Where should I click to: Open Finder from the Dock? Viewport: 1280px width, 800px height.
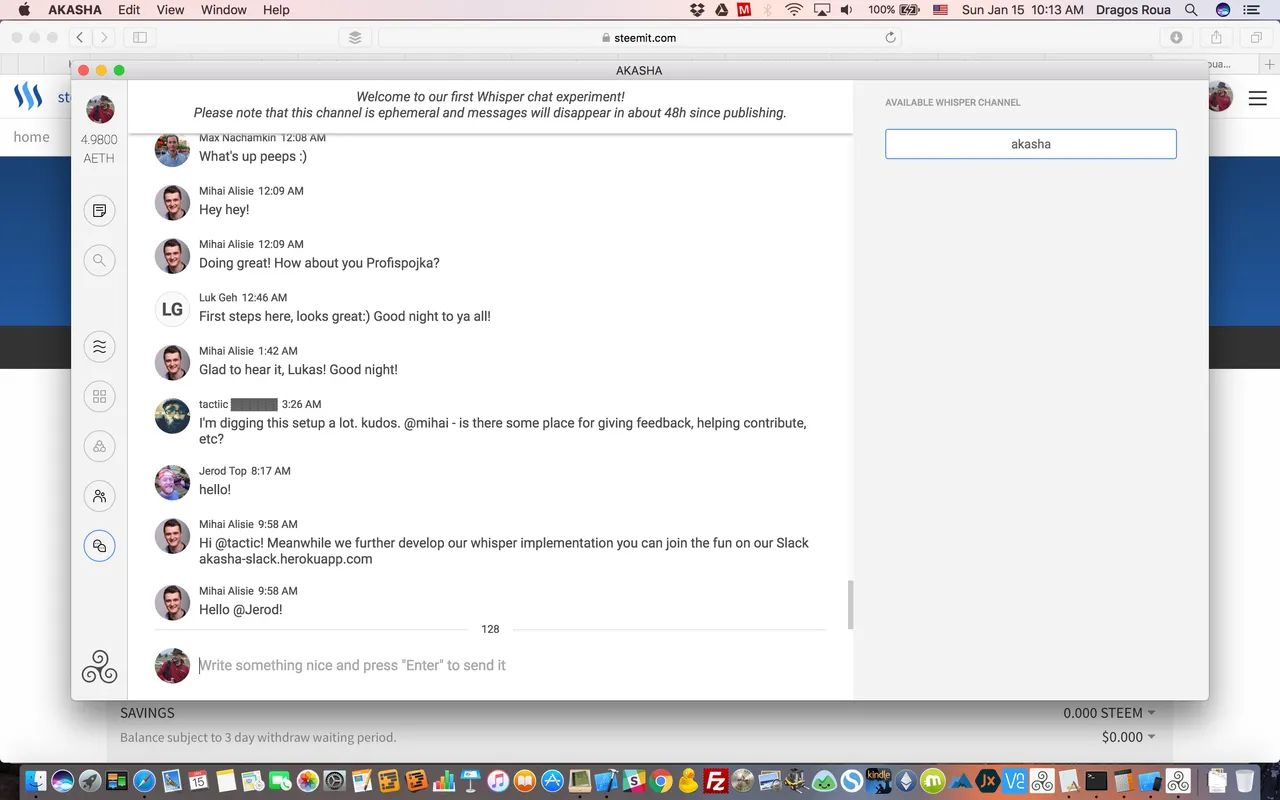click(x=36, y=781)
